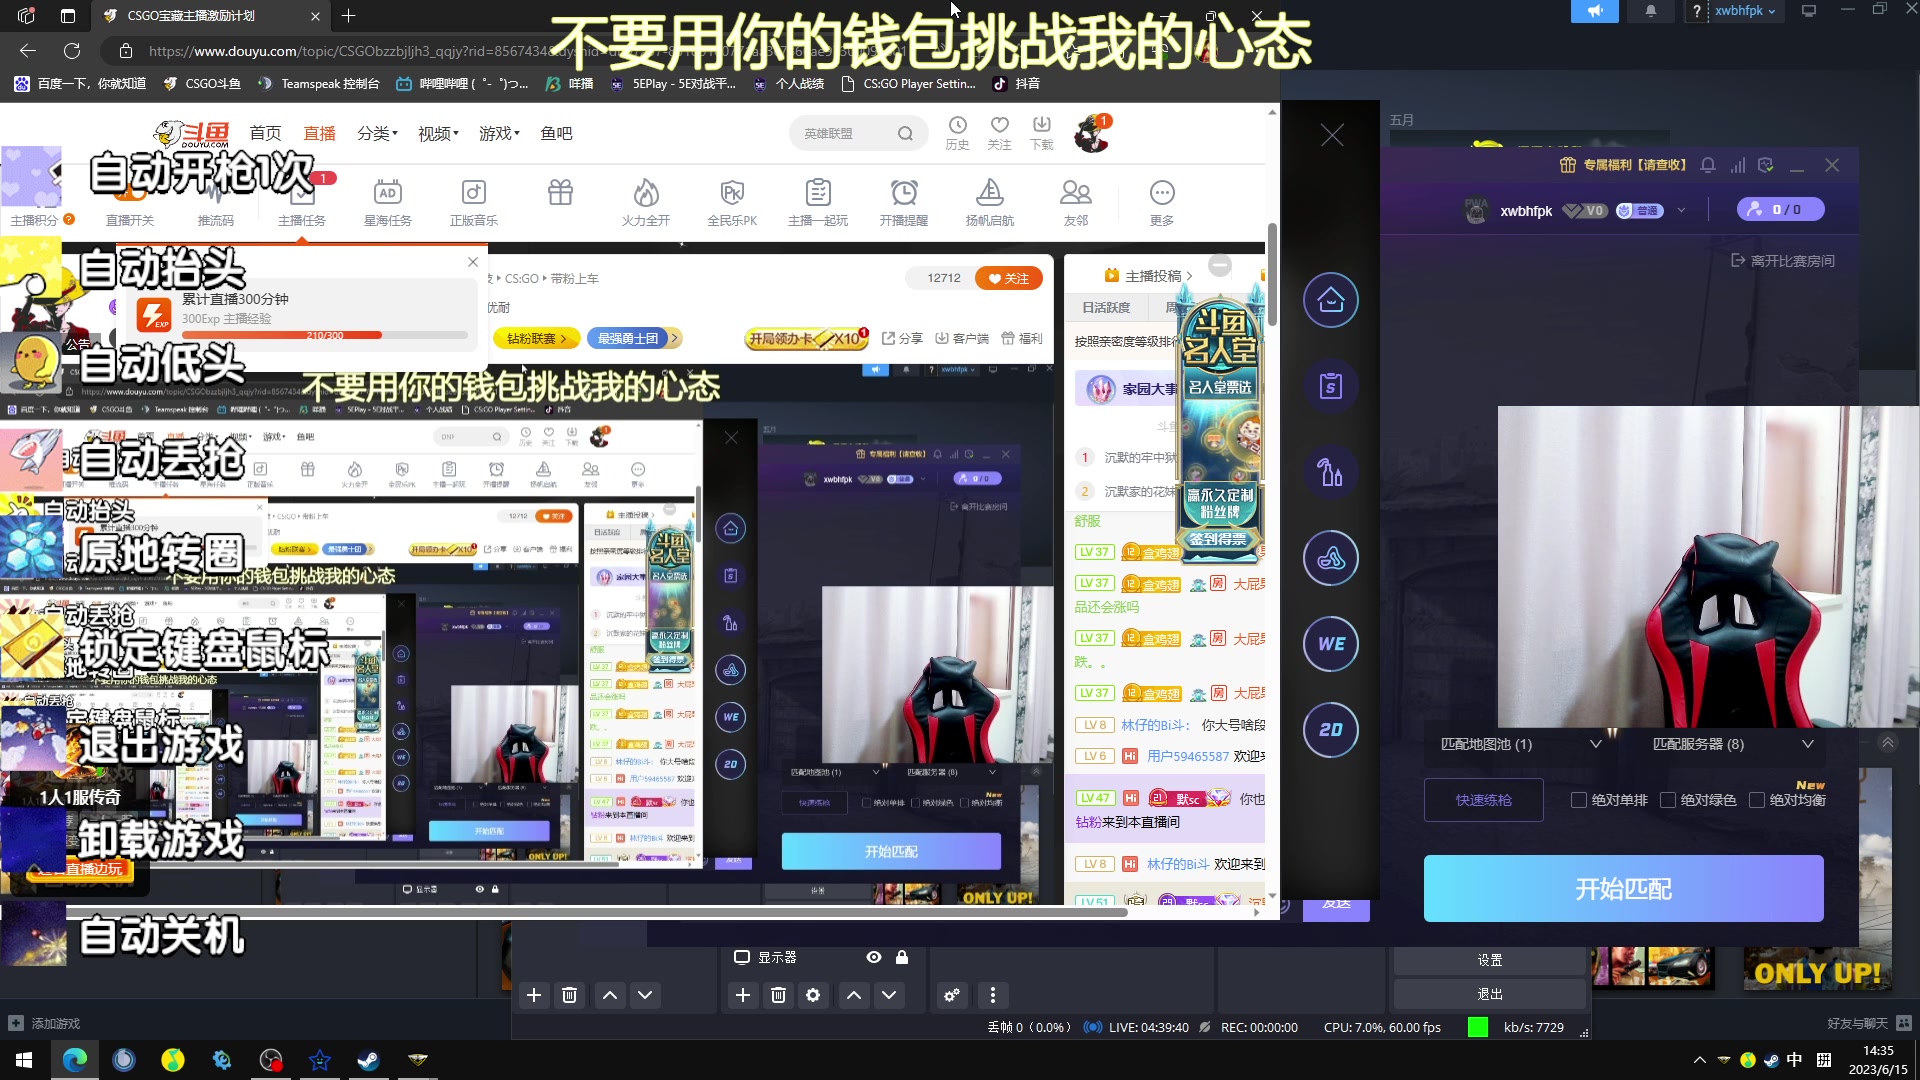Open the 主播一起玩 clipboard icon

[818, 192]
